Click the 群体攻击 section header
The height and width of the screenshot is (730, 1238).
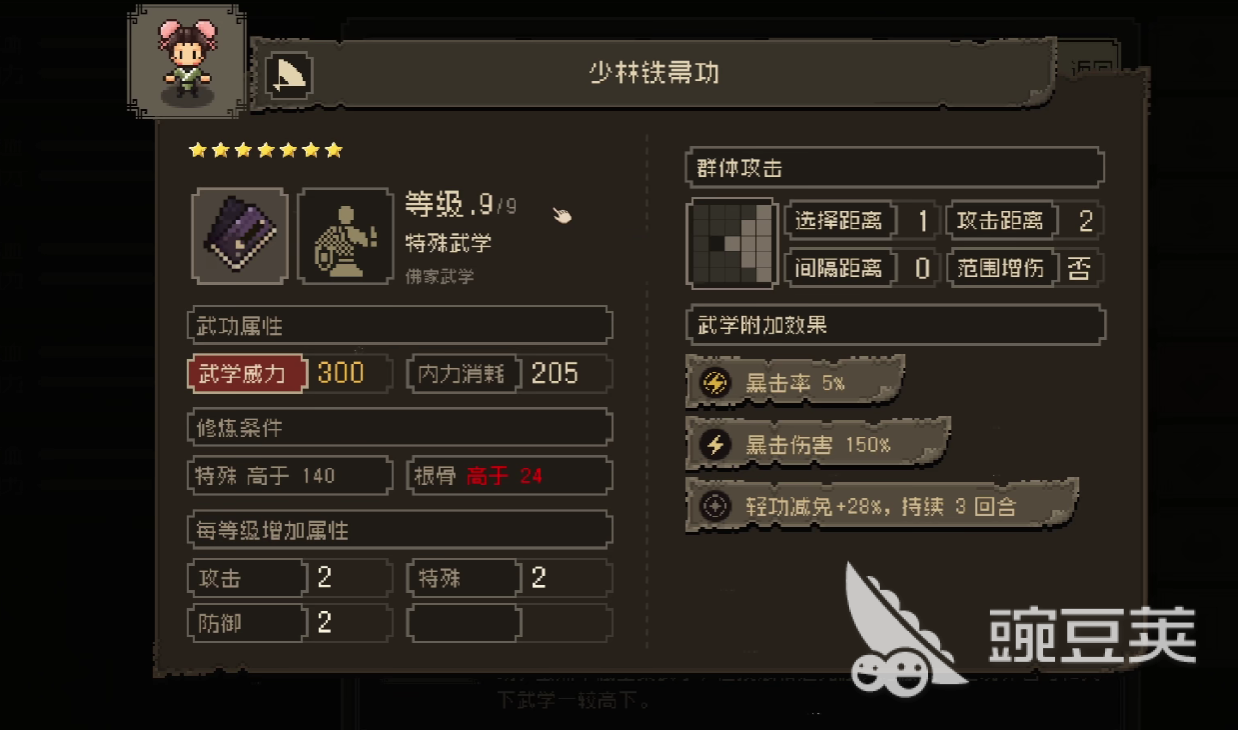895,167
